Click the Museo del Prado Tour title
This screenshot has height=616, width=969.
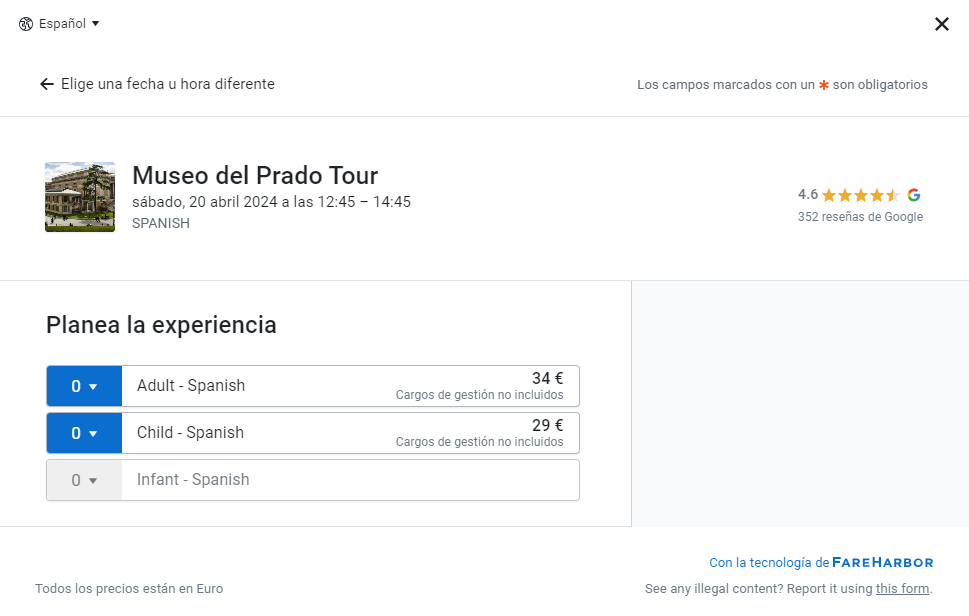(x=255, y=176)
